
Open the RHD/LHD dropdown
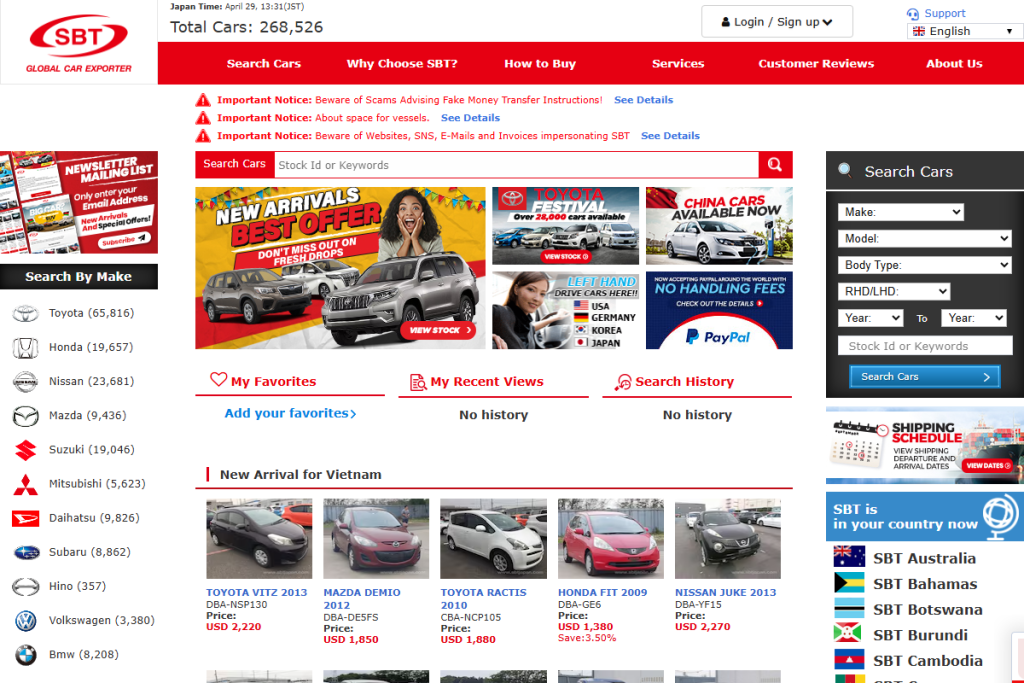(x=894, y=291)
